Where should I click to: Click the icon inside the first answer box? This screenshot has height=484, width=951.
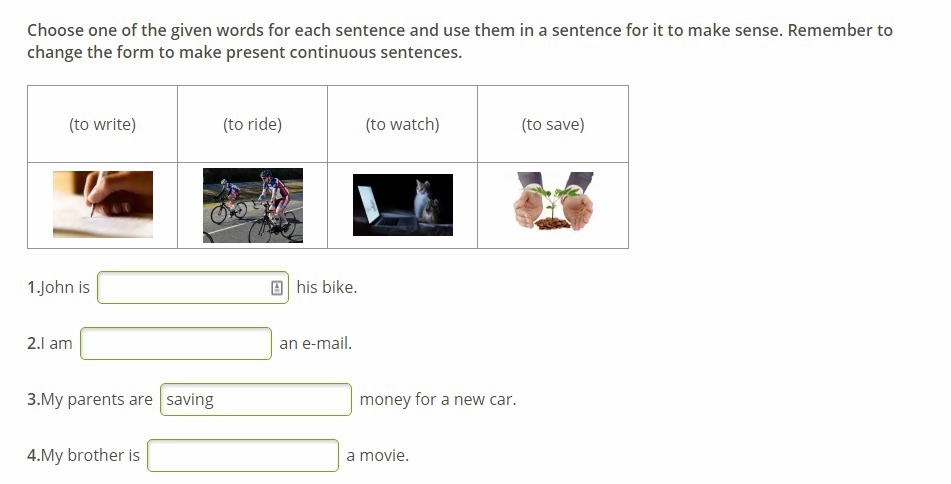coord(277,288)
